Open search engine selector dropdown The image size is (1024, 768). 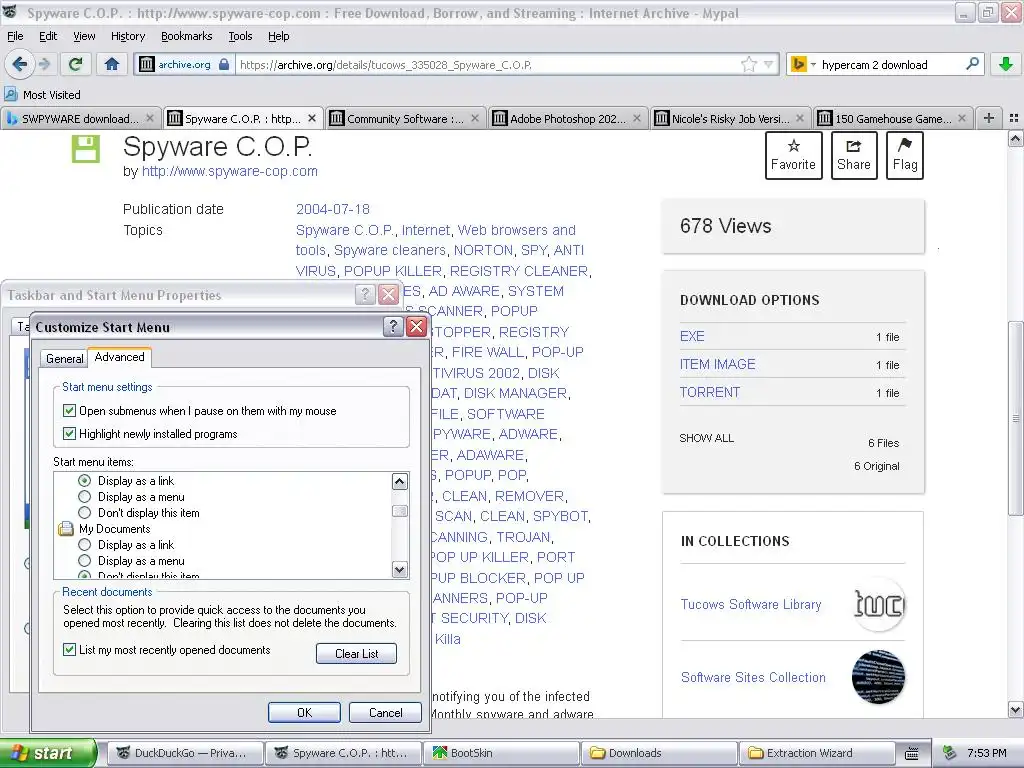(x=813, y=65)
